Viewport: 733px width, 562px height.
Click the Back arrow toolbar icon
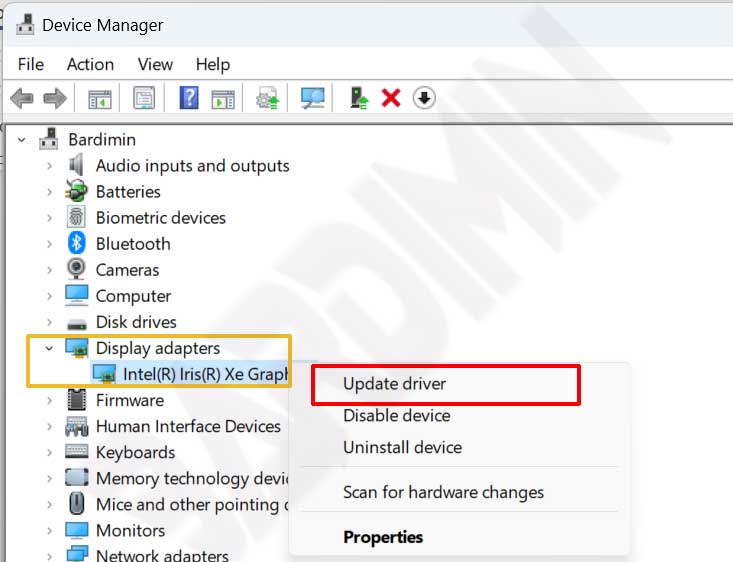point(22,99)
